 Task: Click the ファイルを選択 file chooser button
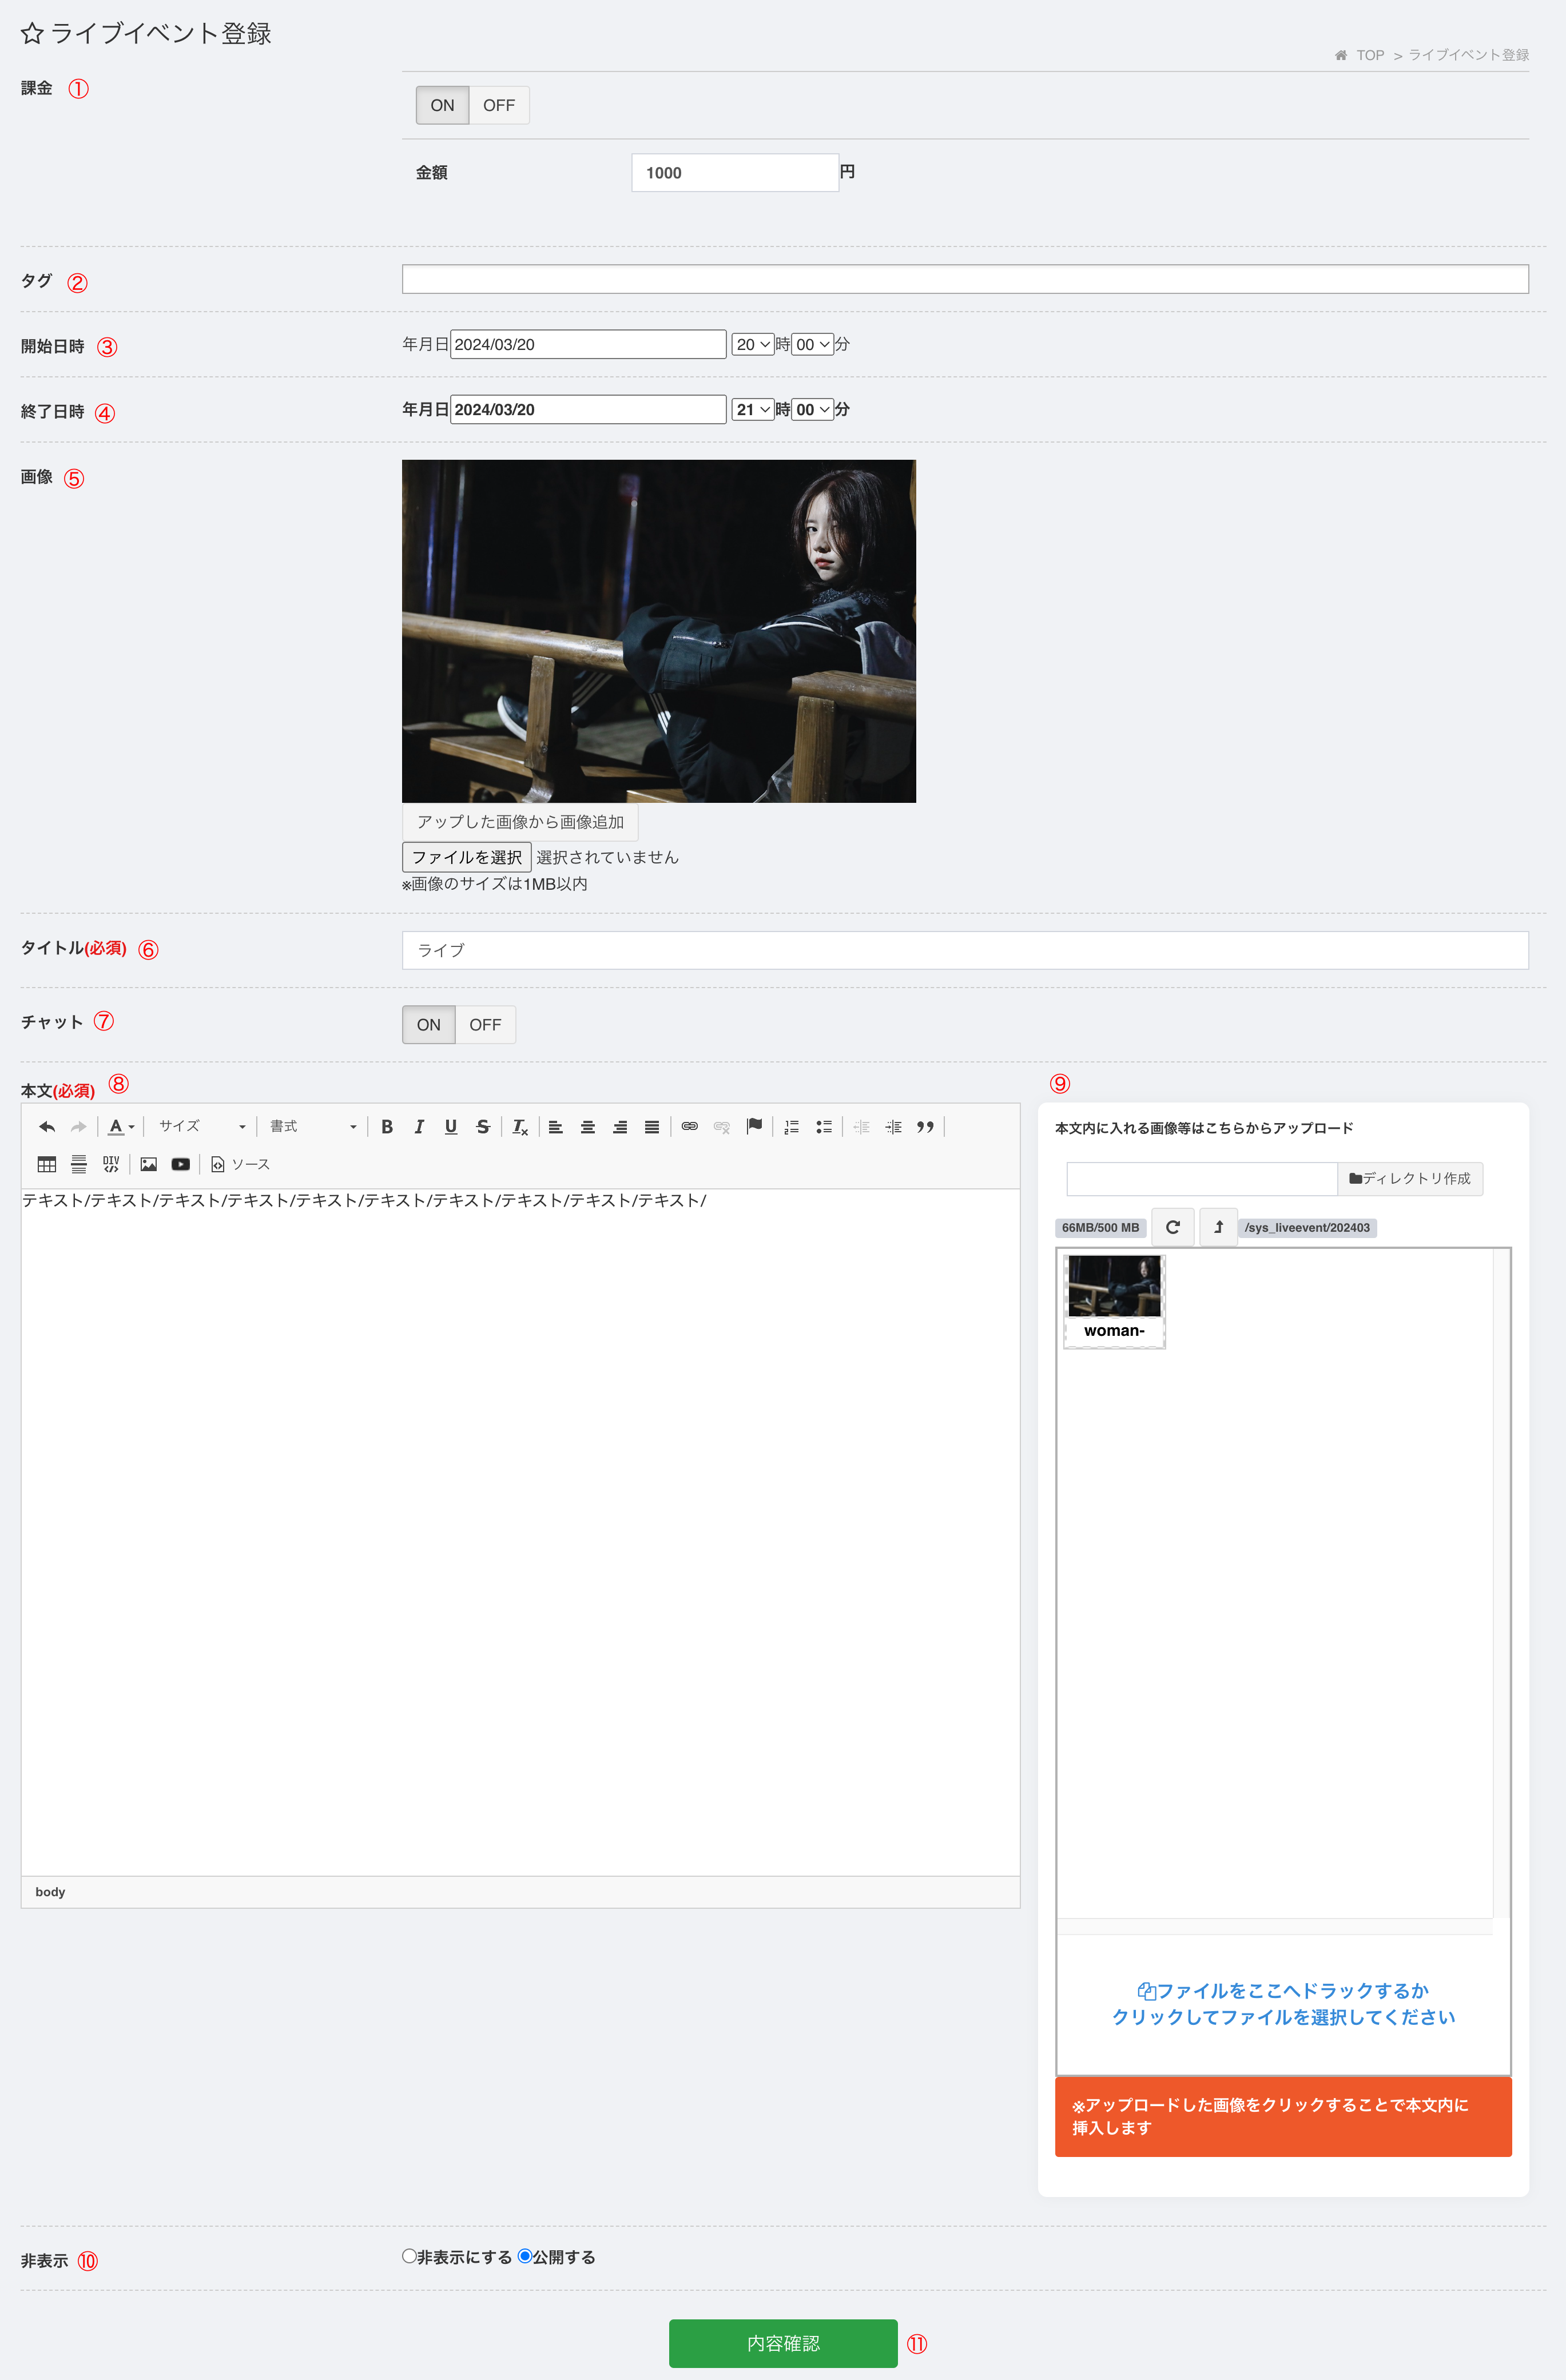(x=467, y=857)
